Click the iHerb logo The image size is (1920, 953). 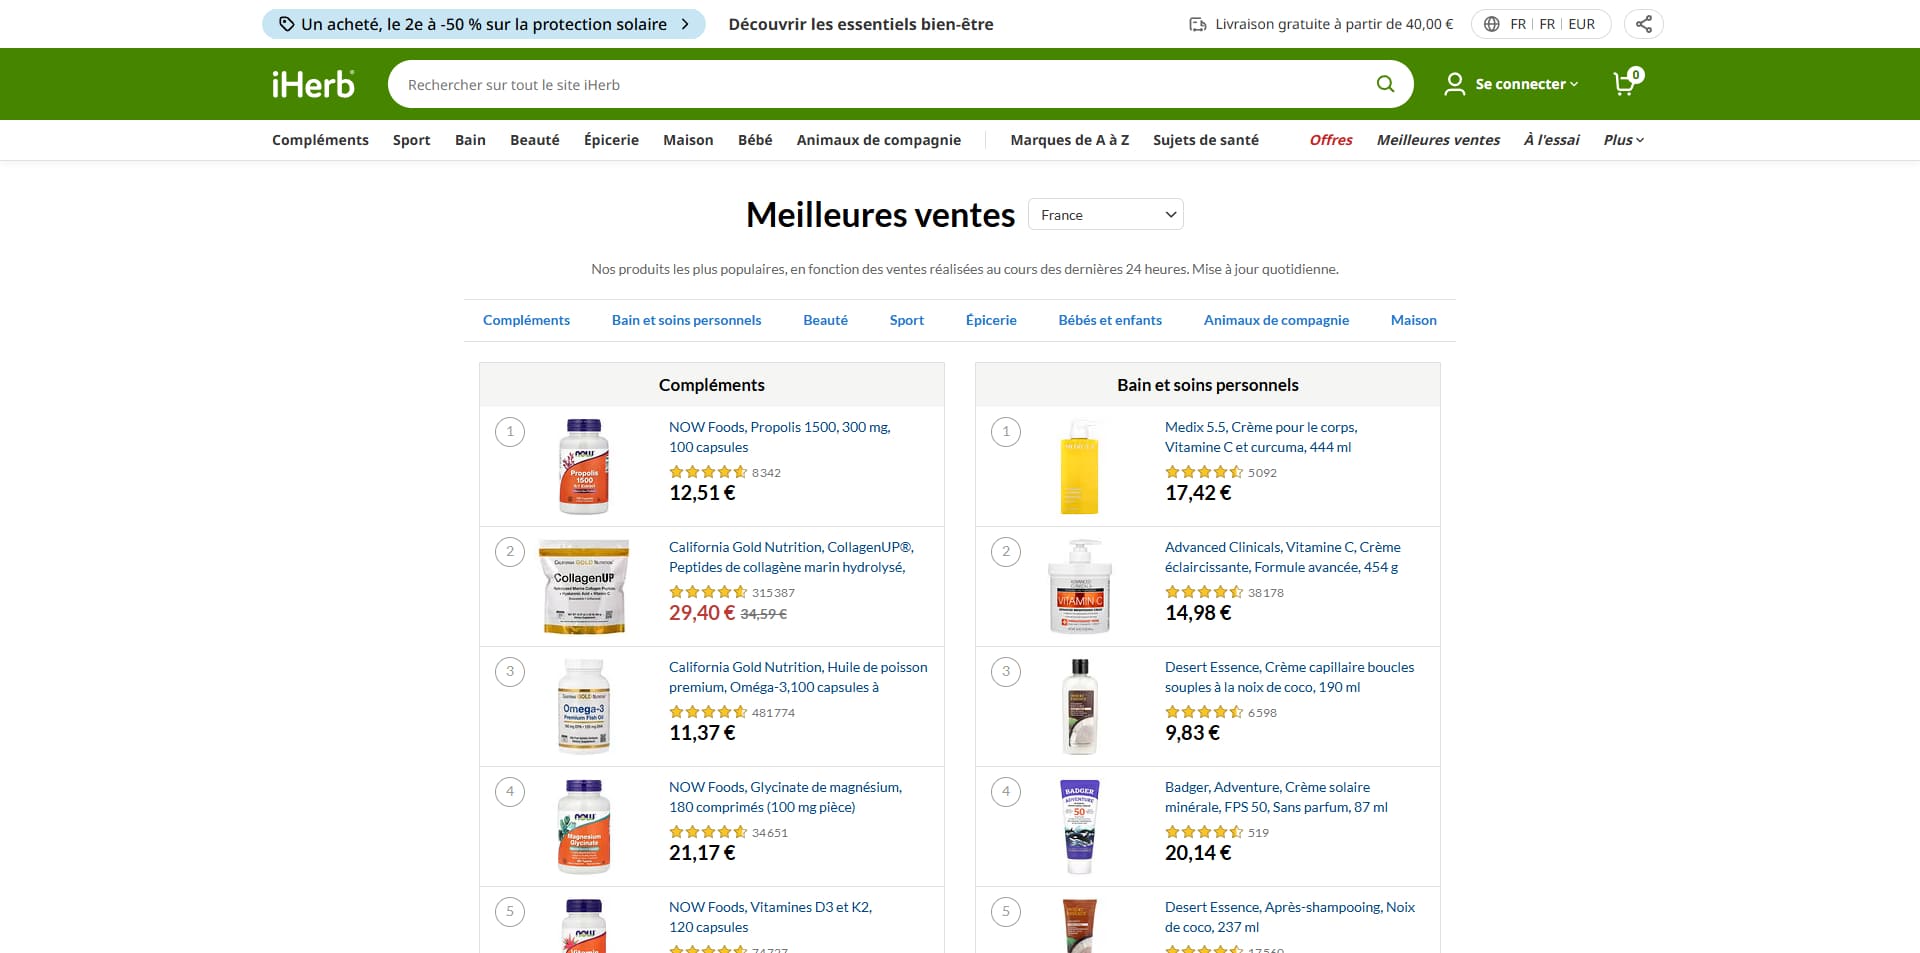tap(313, 85)
